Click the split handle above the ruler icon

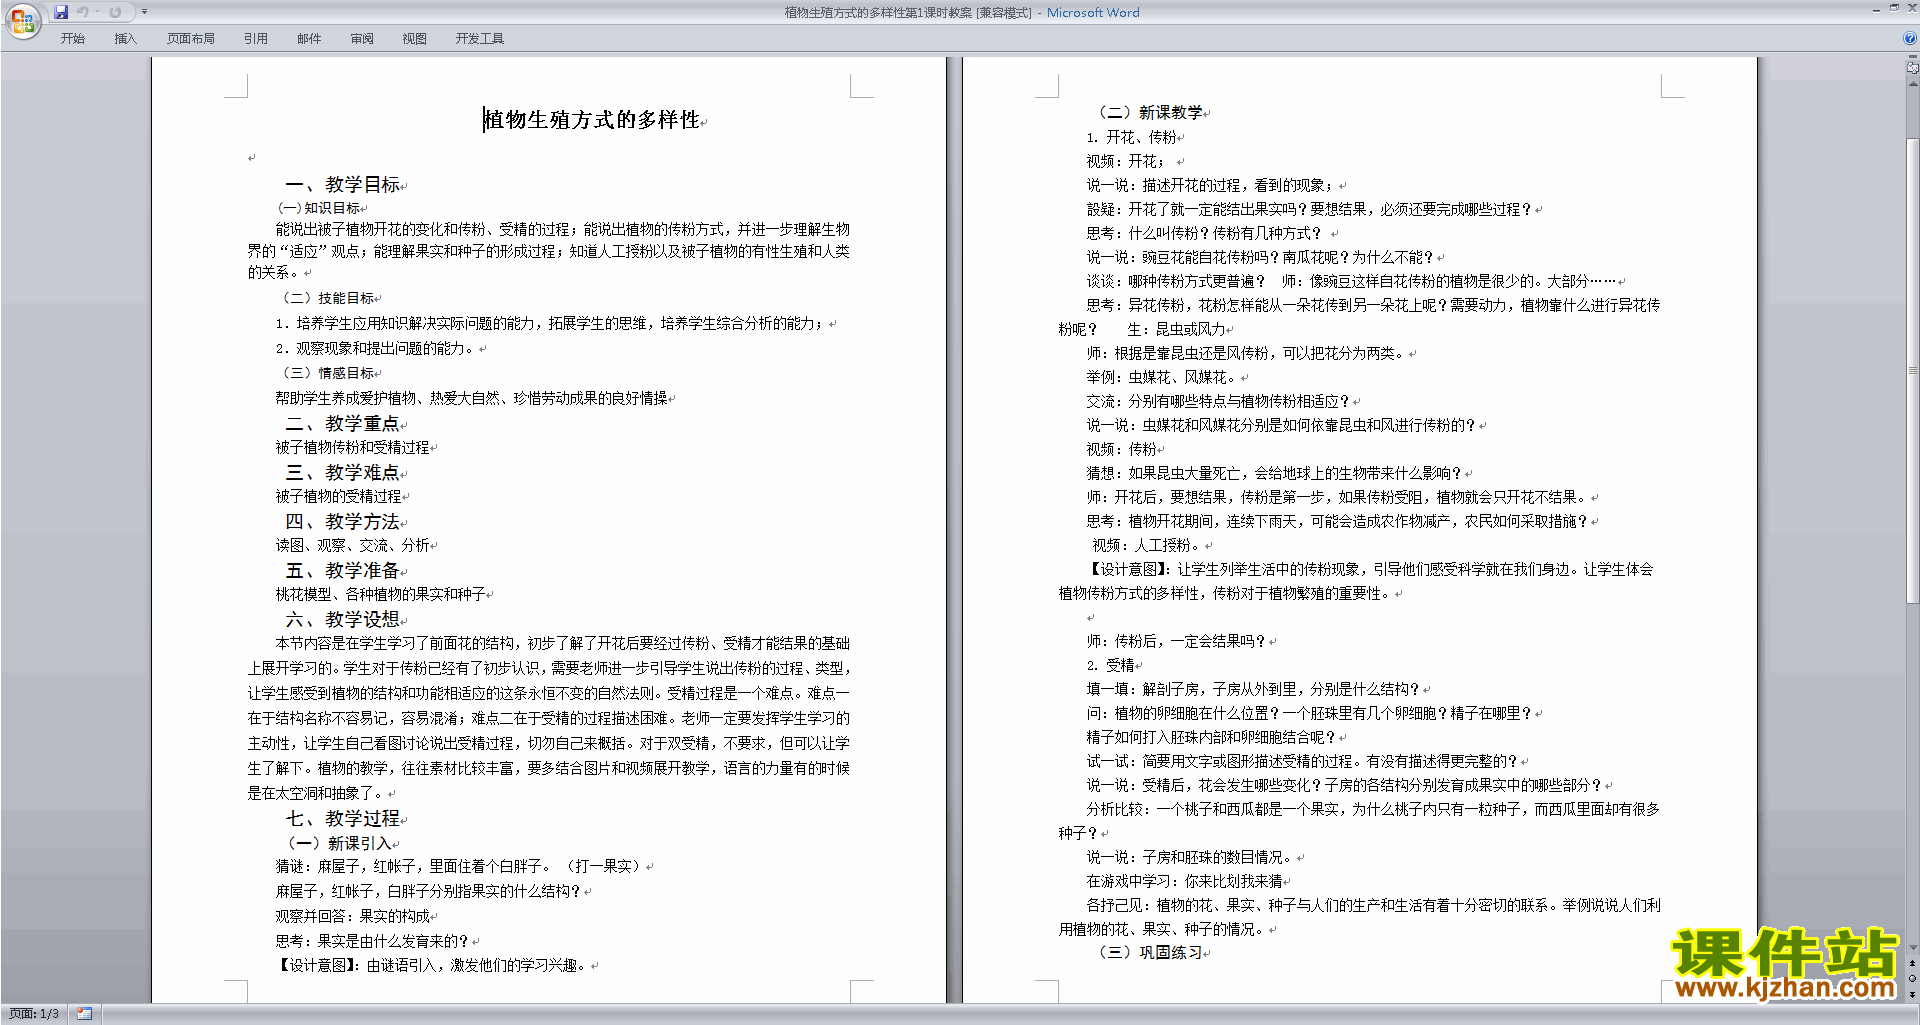pyautogui.click(x=1913, y=57)
